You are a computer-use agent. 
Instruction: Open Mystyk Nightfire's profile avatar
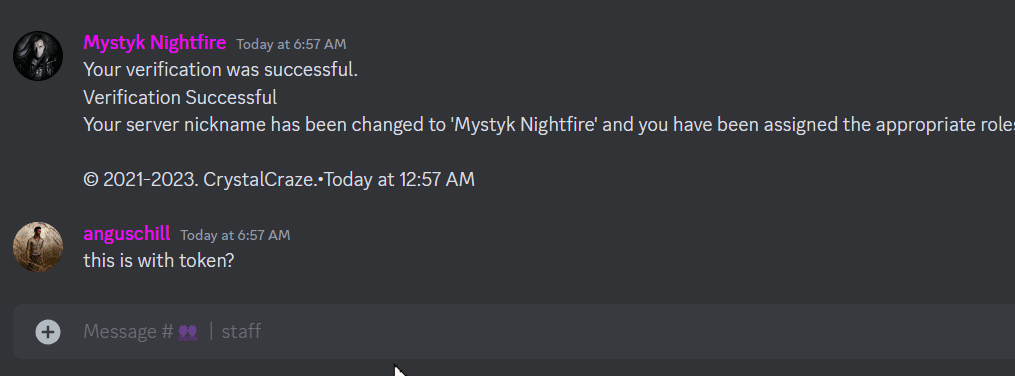click(38, 56)
